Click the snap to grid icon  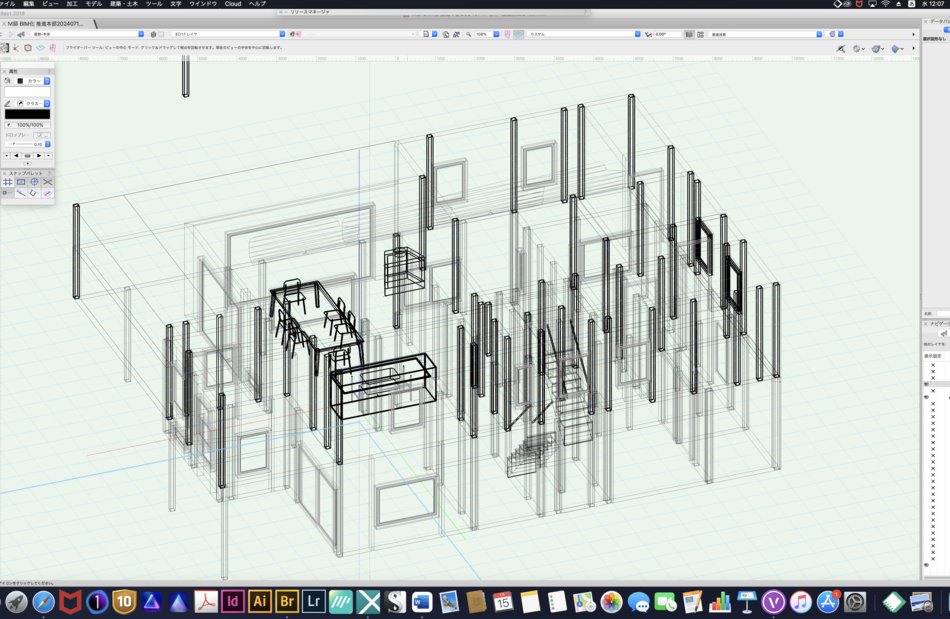click(x=7, y=182)
